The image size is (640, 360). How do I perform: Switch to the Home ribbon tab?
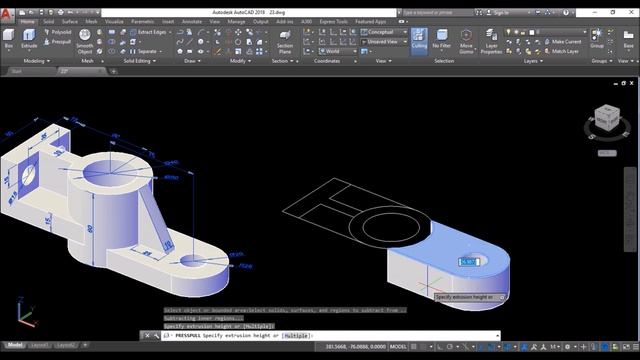[28, 22]
